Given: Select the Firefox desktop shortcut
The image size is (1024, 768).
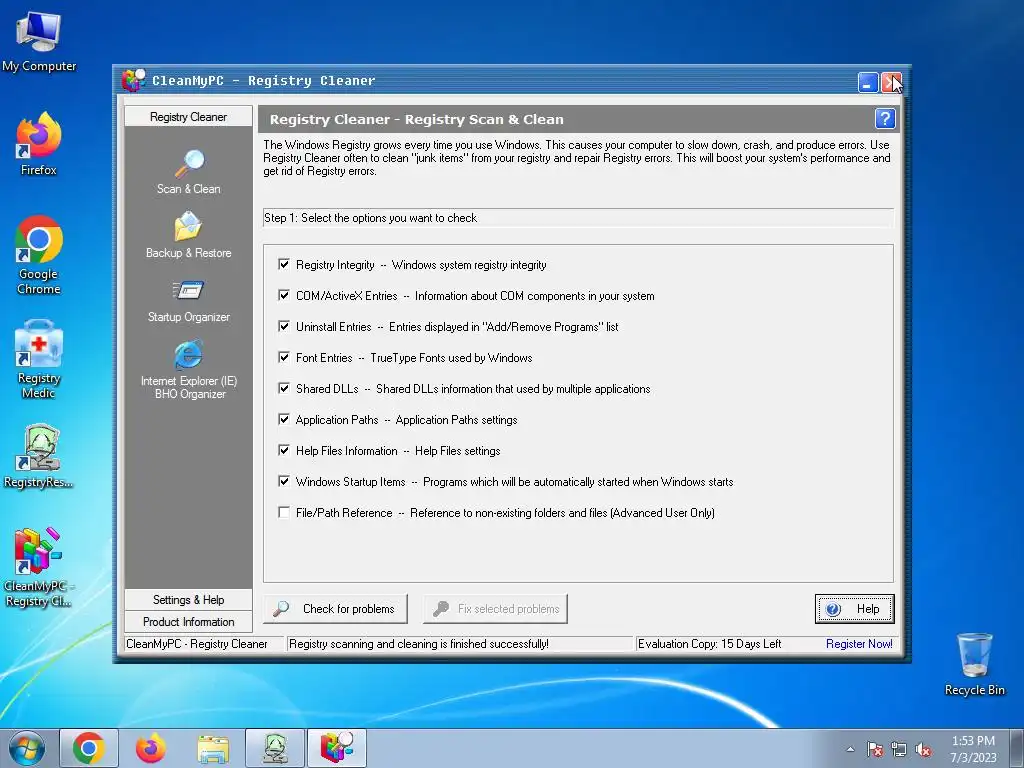Looking at the screenshot, I should pyautogui.click(x=39, y=144).
